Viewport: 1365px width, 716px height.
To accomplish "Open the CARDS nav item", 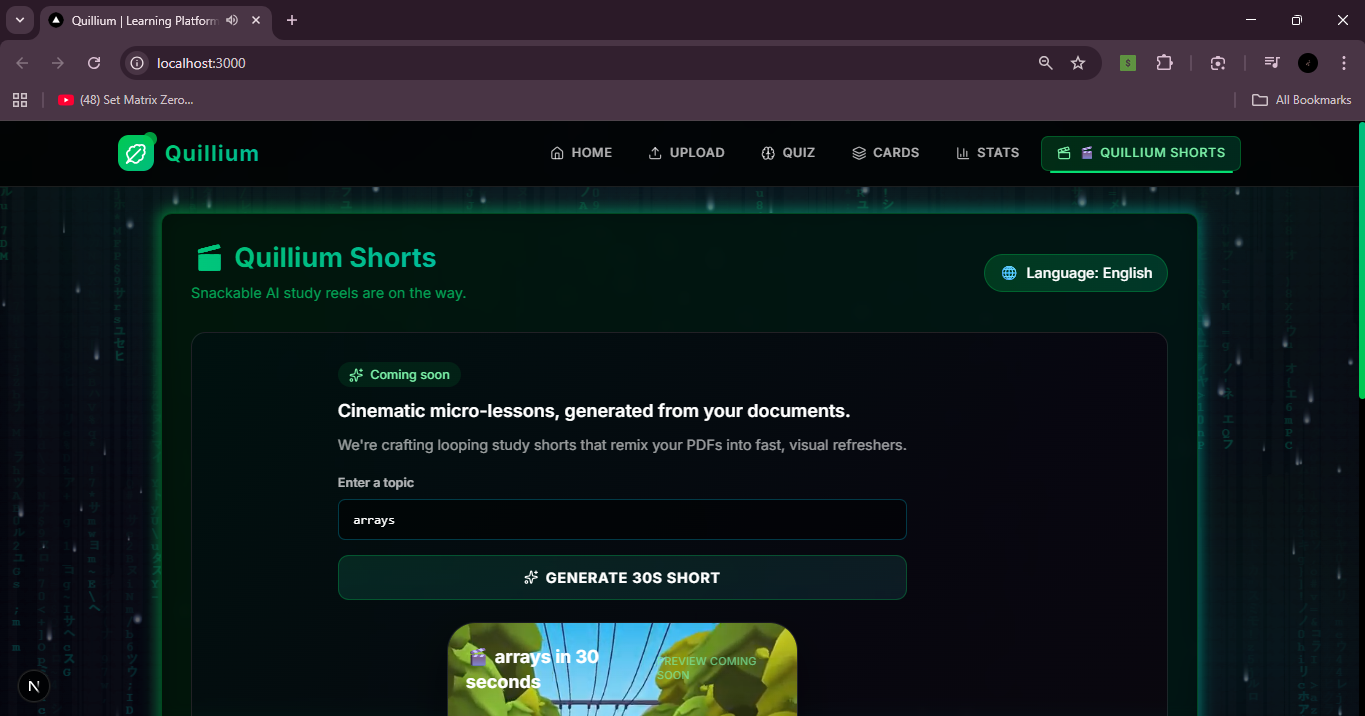I will point(885,153).
